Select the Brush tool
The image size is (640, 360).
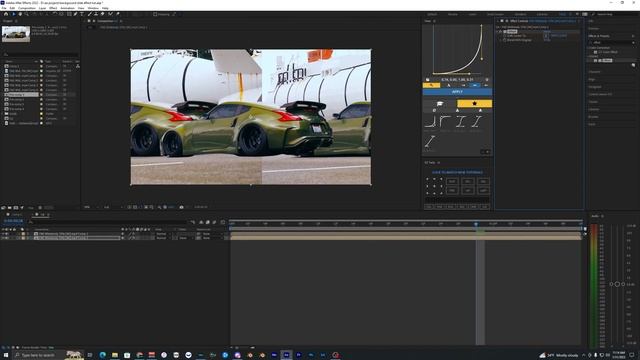(89, 14)
